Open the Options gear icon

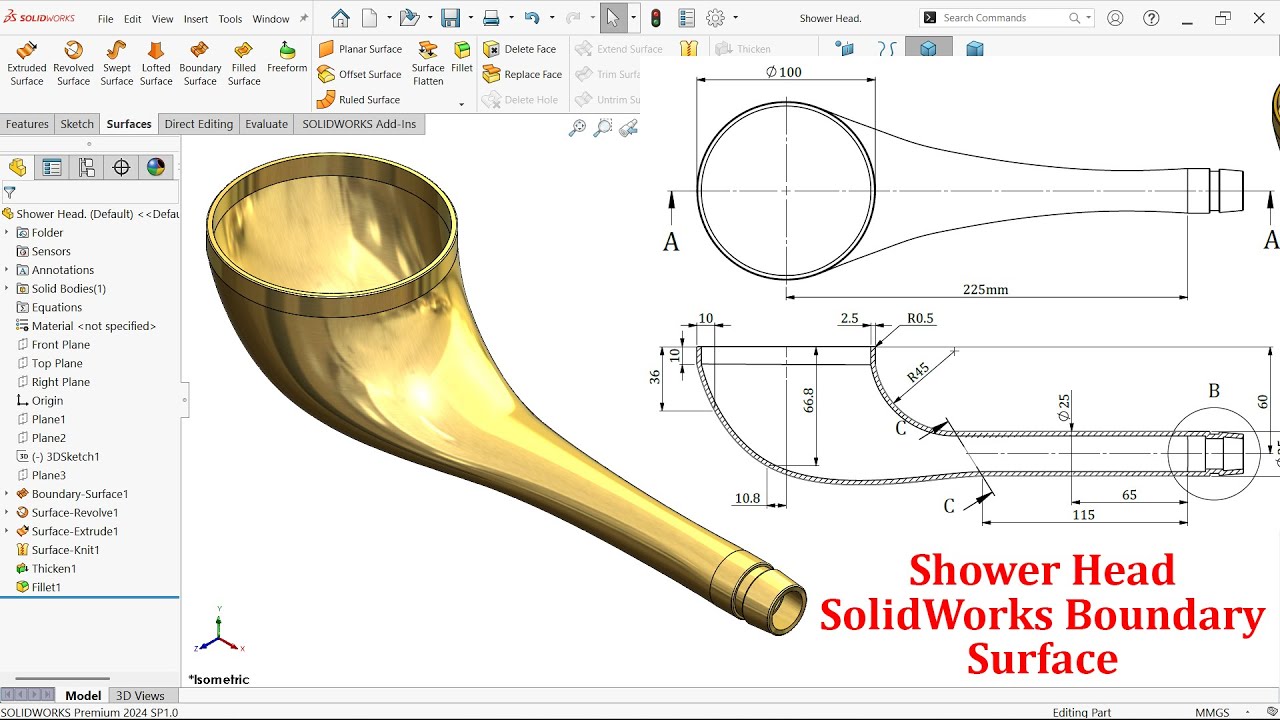click(x=715, y=18)
